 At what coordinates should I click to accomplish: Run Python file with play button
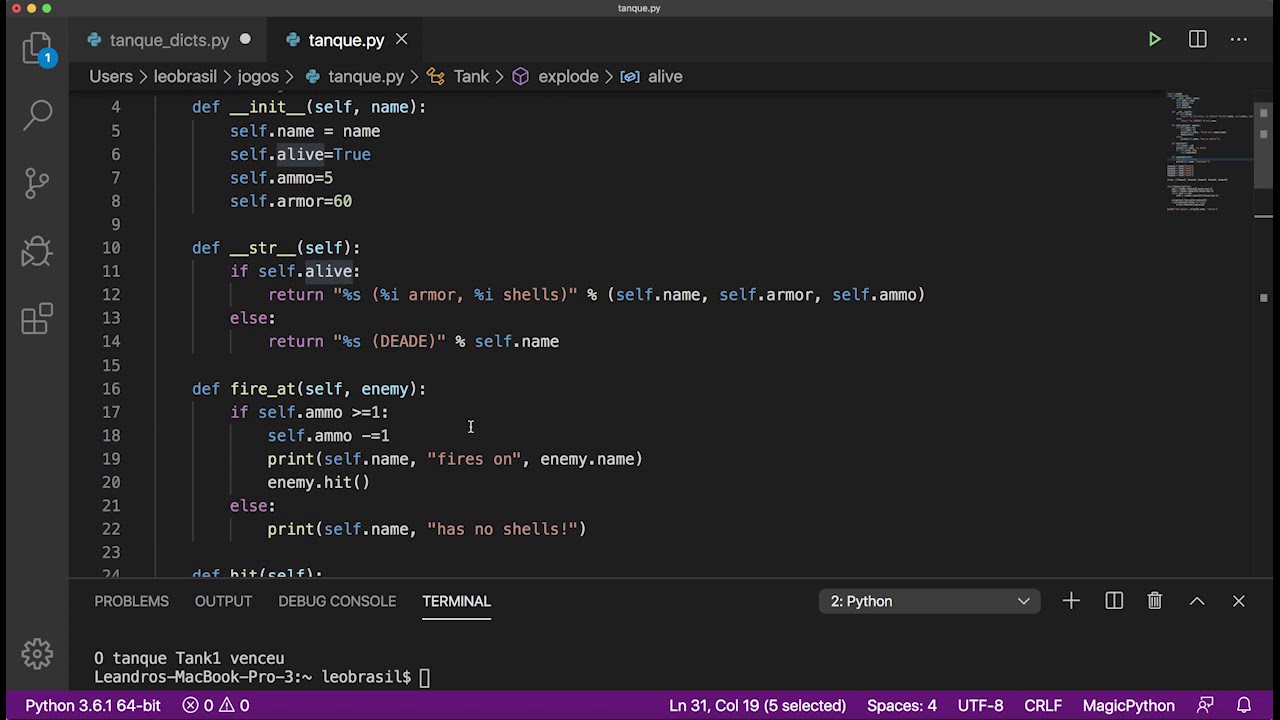pos(1154,40)
